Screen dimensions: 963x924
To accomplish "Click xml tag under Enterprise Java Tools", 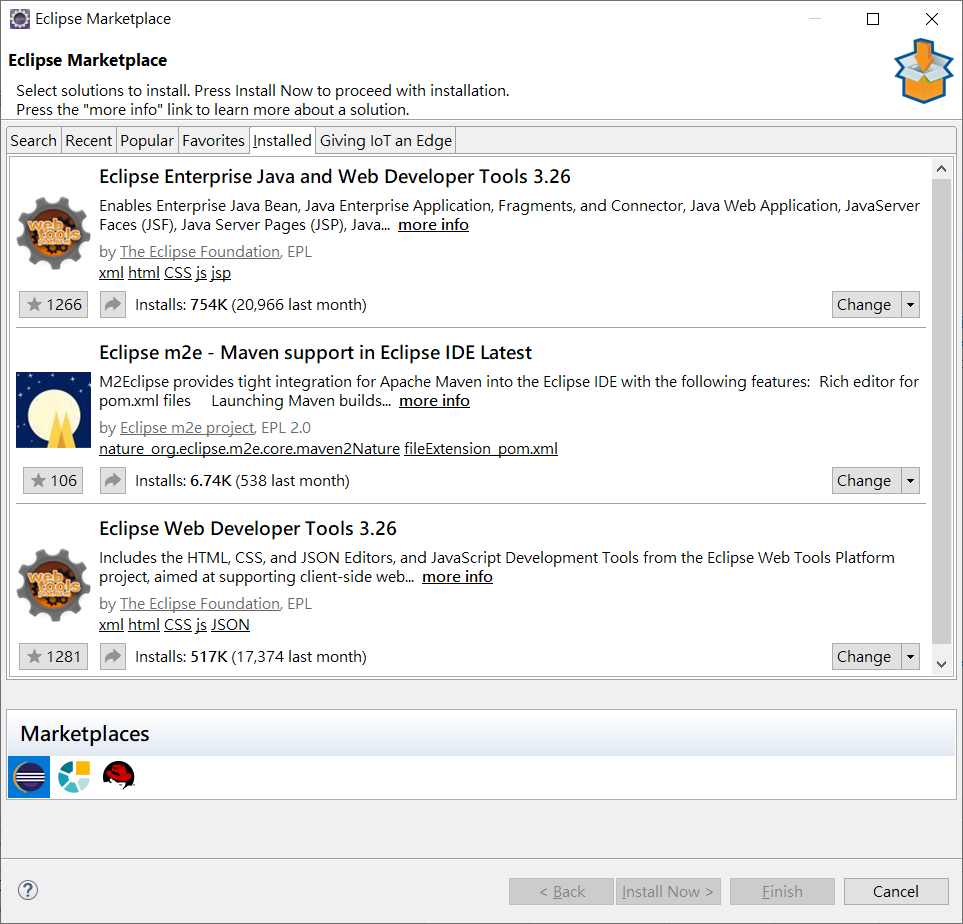I will 111,273.
